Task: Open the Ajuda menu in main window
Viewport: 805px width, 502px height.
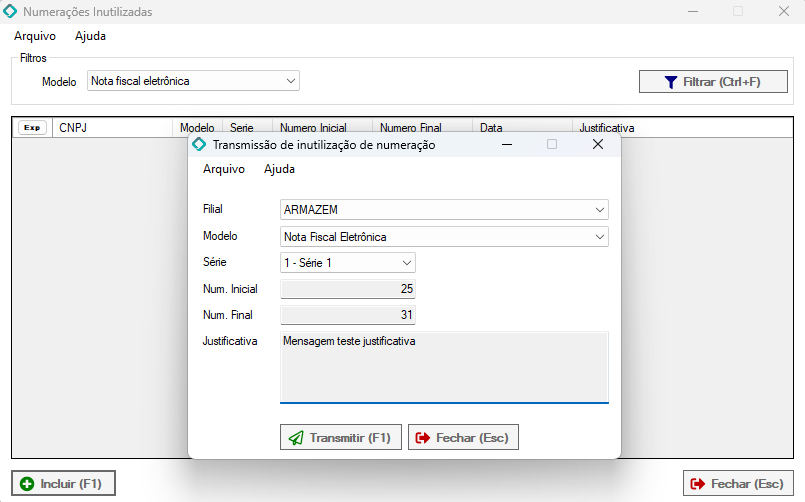Action: tap(90, 36)
